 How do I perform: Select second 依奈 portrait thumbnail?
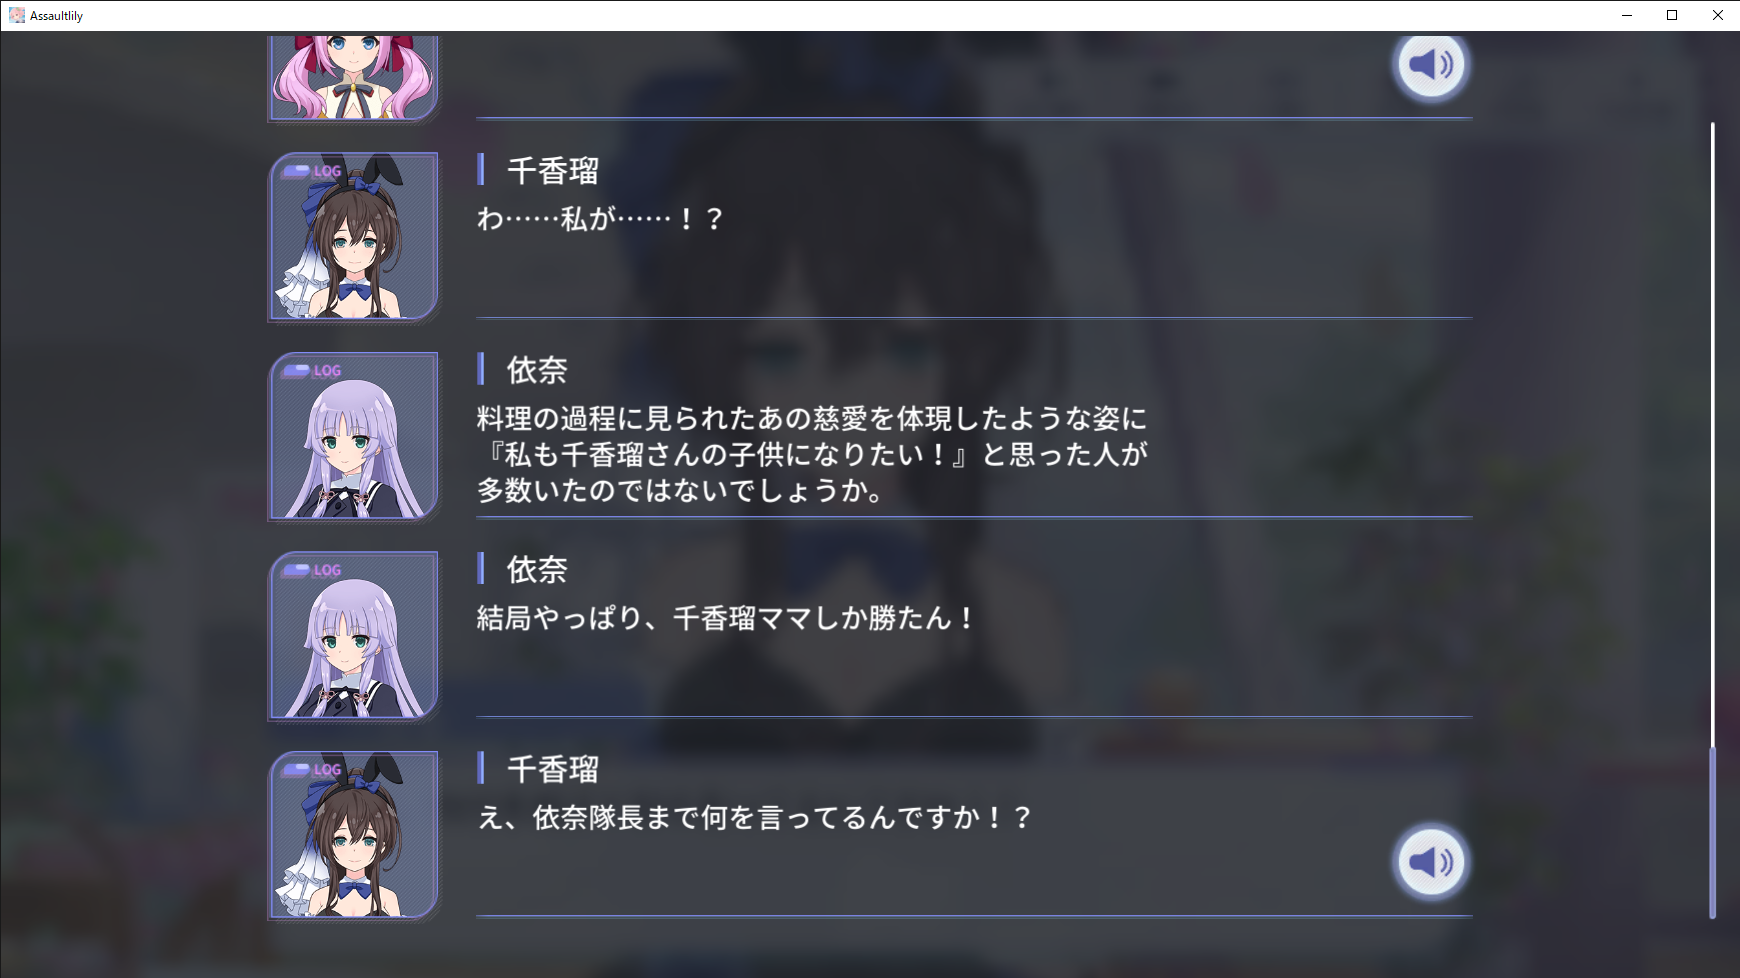click(x=354, y=635)
